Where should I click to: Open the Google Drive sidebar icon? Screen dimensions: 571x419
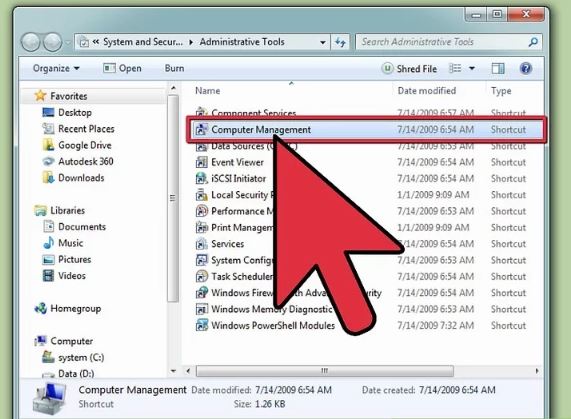(48, 145)
